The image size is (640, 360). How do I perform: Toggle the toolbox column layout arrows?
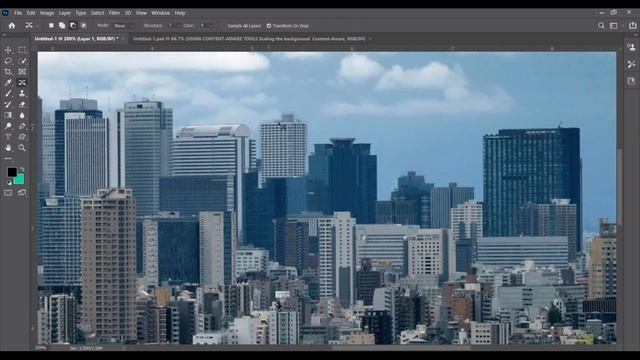coord(4,35)
